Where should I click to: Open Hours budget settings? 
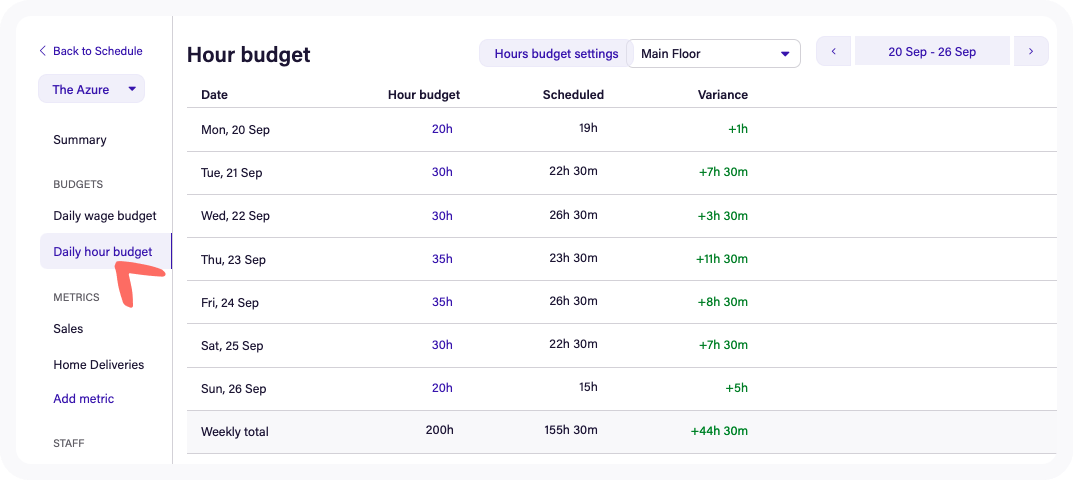(x=556, y=54)
